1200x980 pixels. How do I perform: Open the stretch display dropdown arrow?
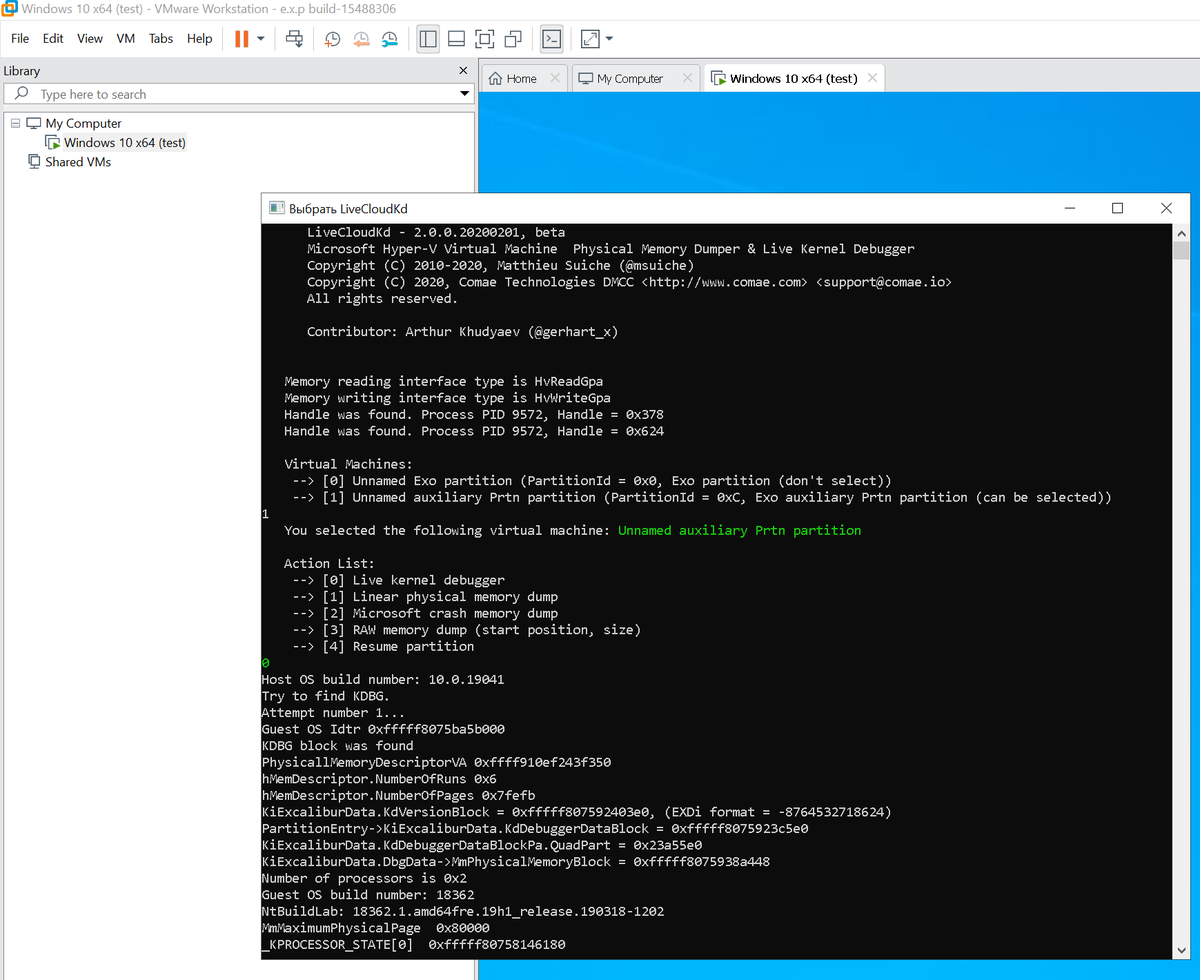click(609, 39)
